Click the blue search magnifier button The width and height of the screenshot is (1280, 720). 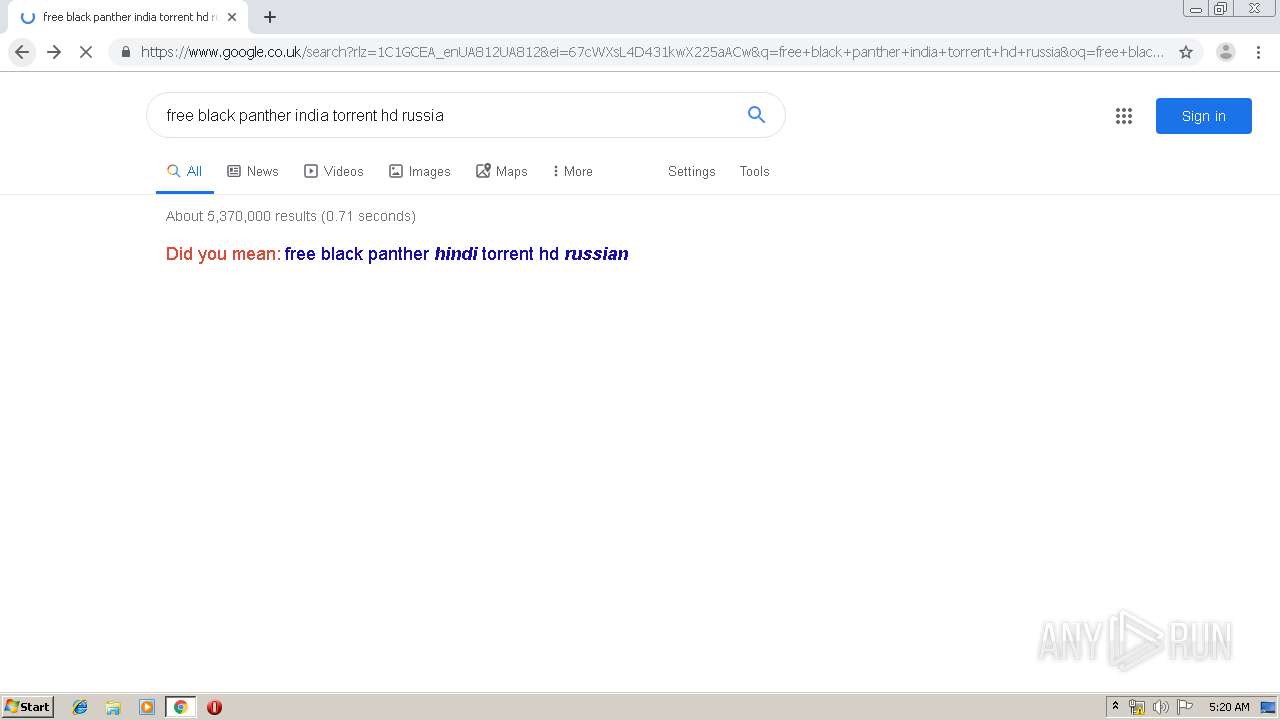(756, 115)
